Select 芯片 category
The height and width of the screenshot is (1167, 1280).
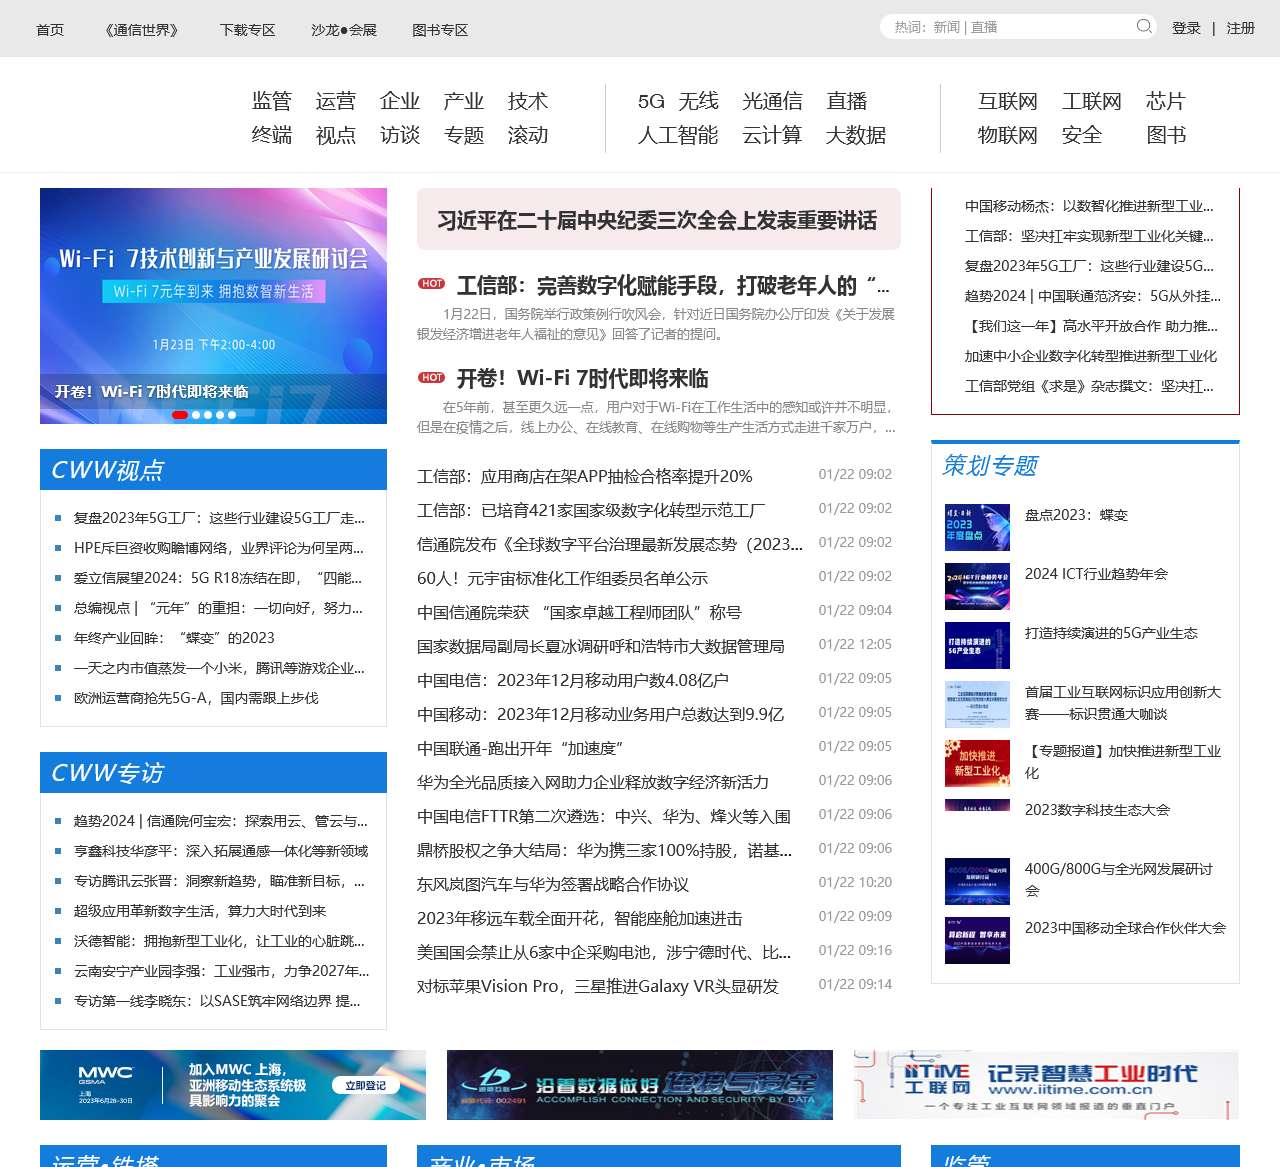(1166, 101)
